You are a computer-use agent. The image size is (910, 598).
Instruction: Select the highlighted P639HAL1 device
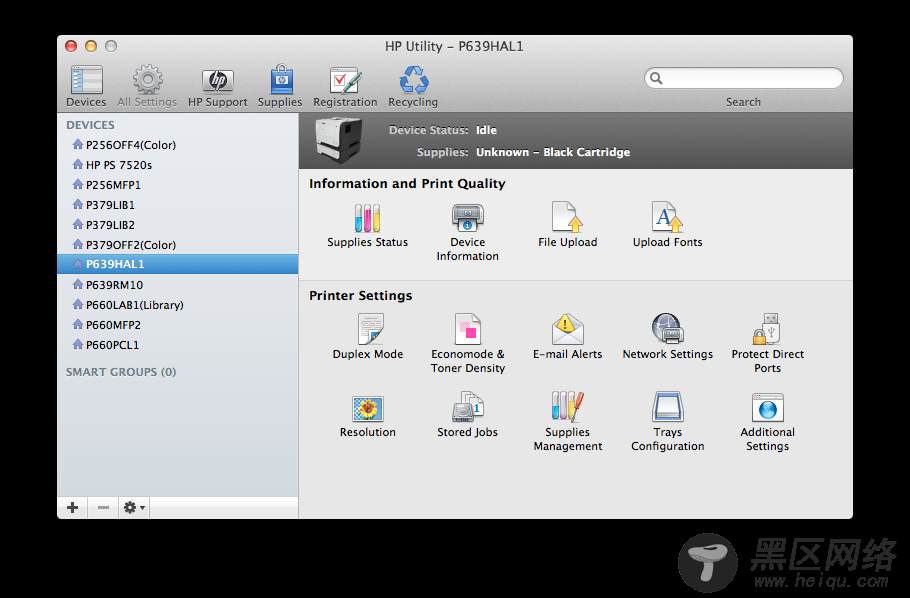pos(178,264)
